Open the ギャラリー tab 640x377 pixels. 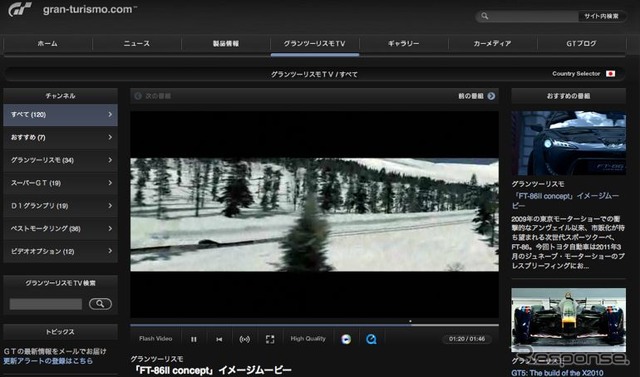click(404, 44)
